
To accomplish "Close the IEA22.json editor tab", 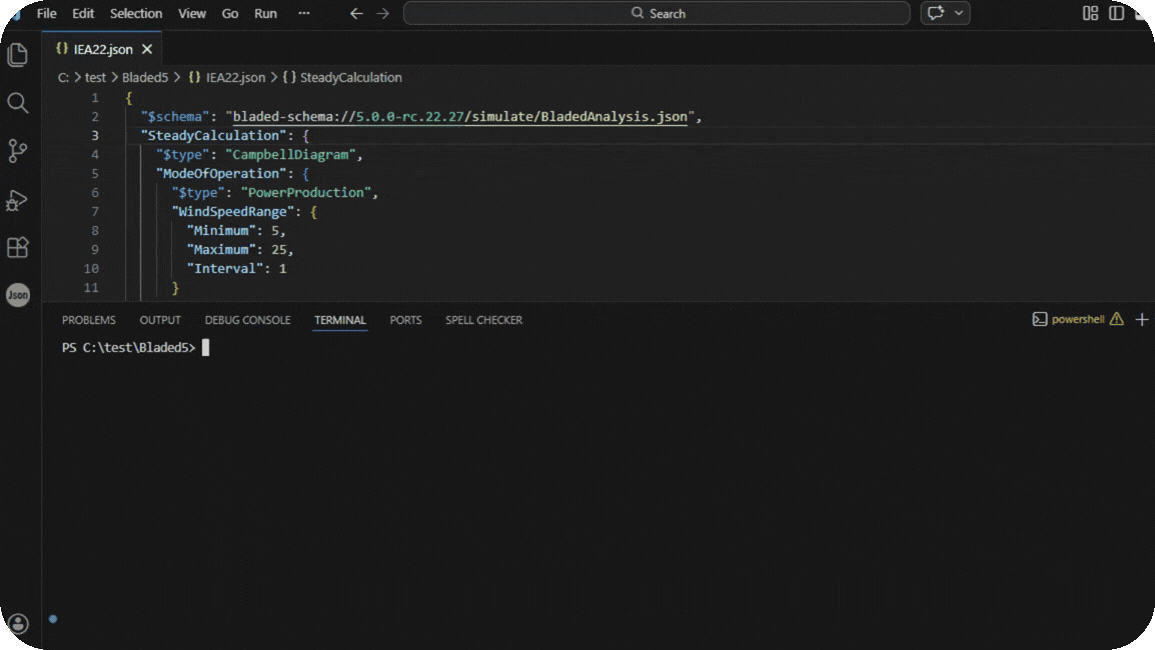I will [147, 49].
